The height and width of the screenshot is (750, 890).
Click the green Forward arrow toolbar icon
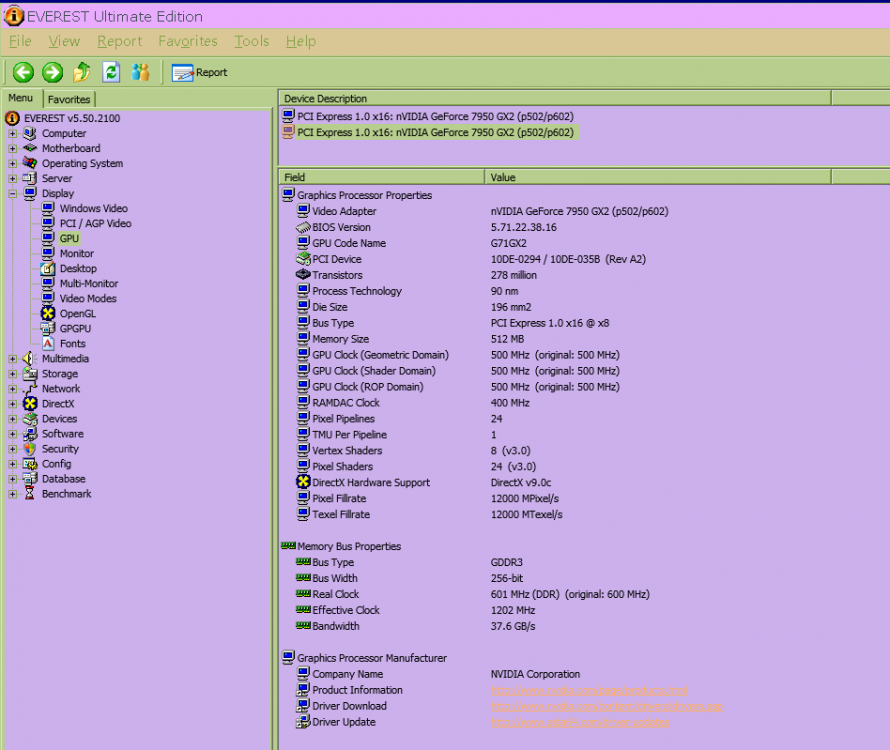(52, 72)
